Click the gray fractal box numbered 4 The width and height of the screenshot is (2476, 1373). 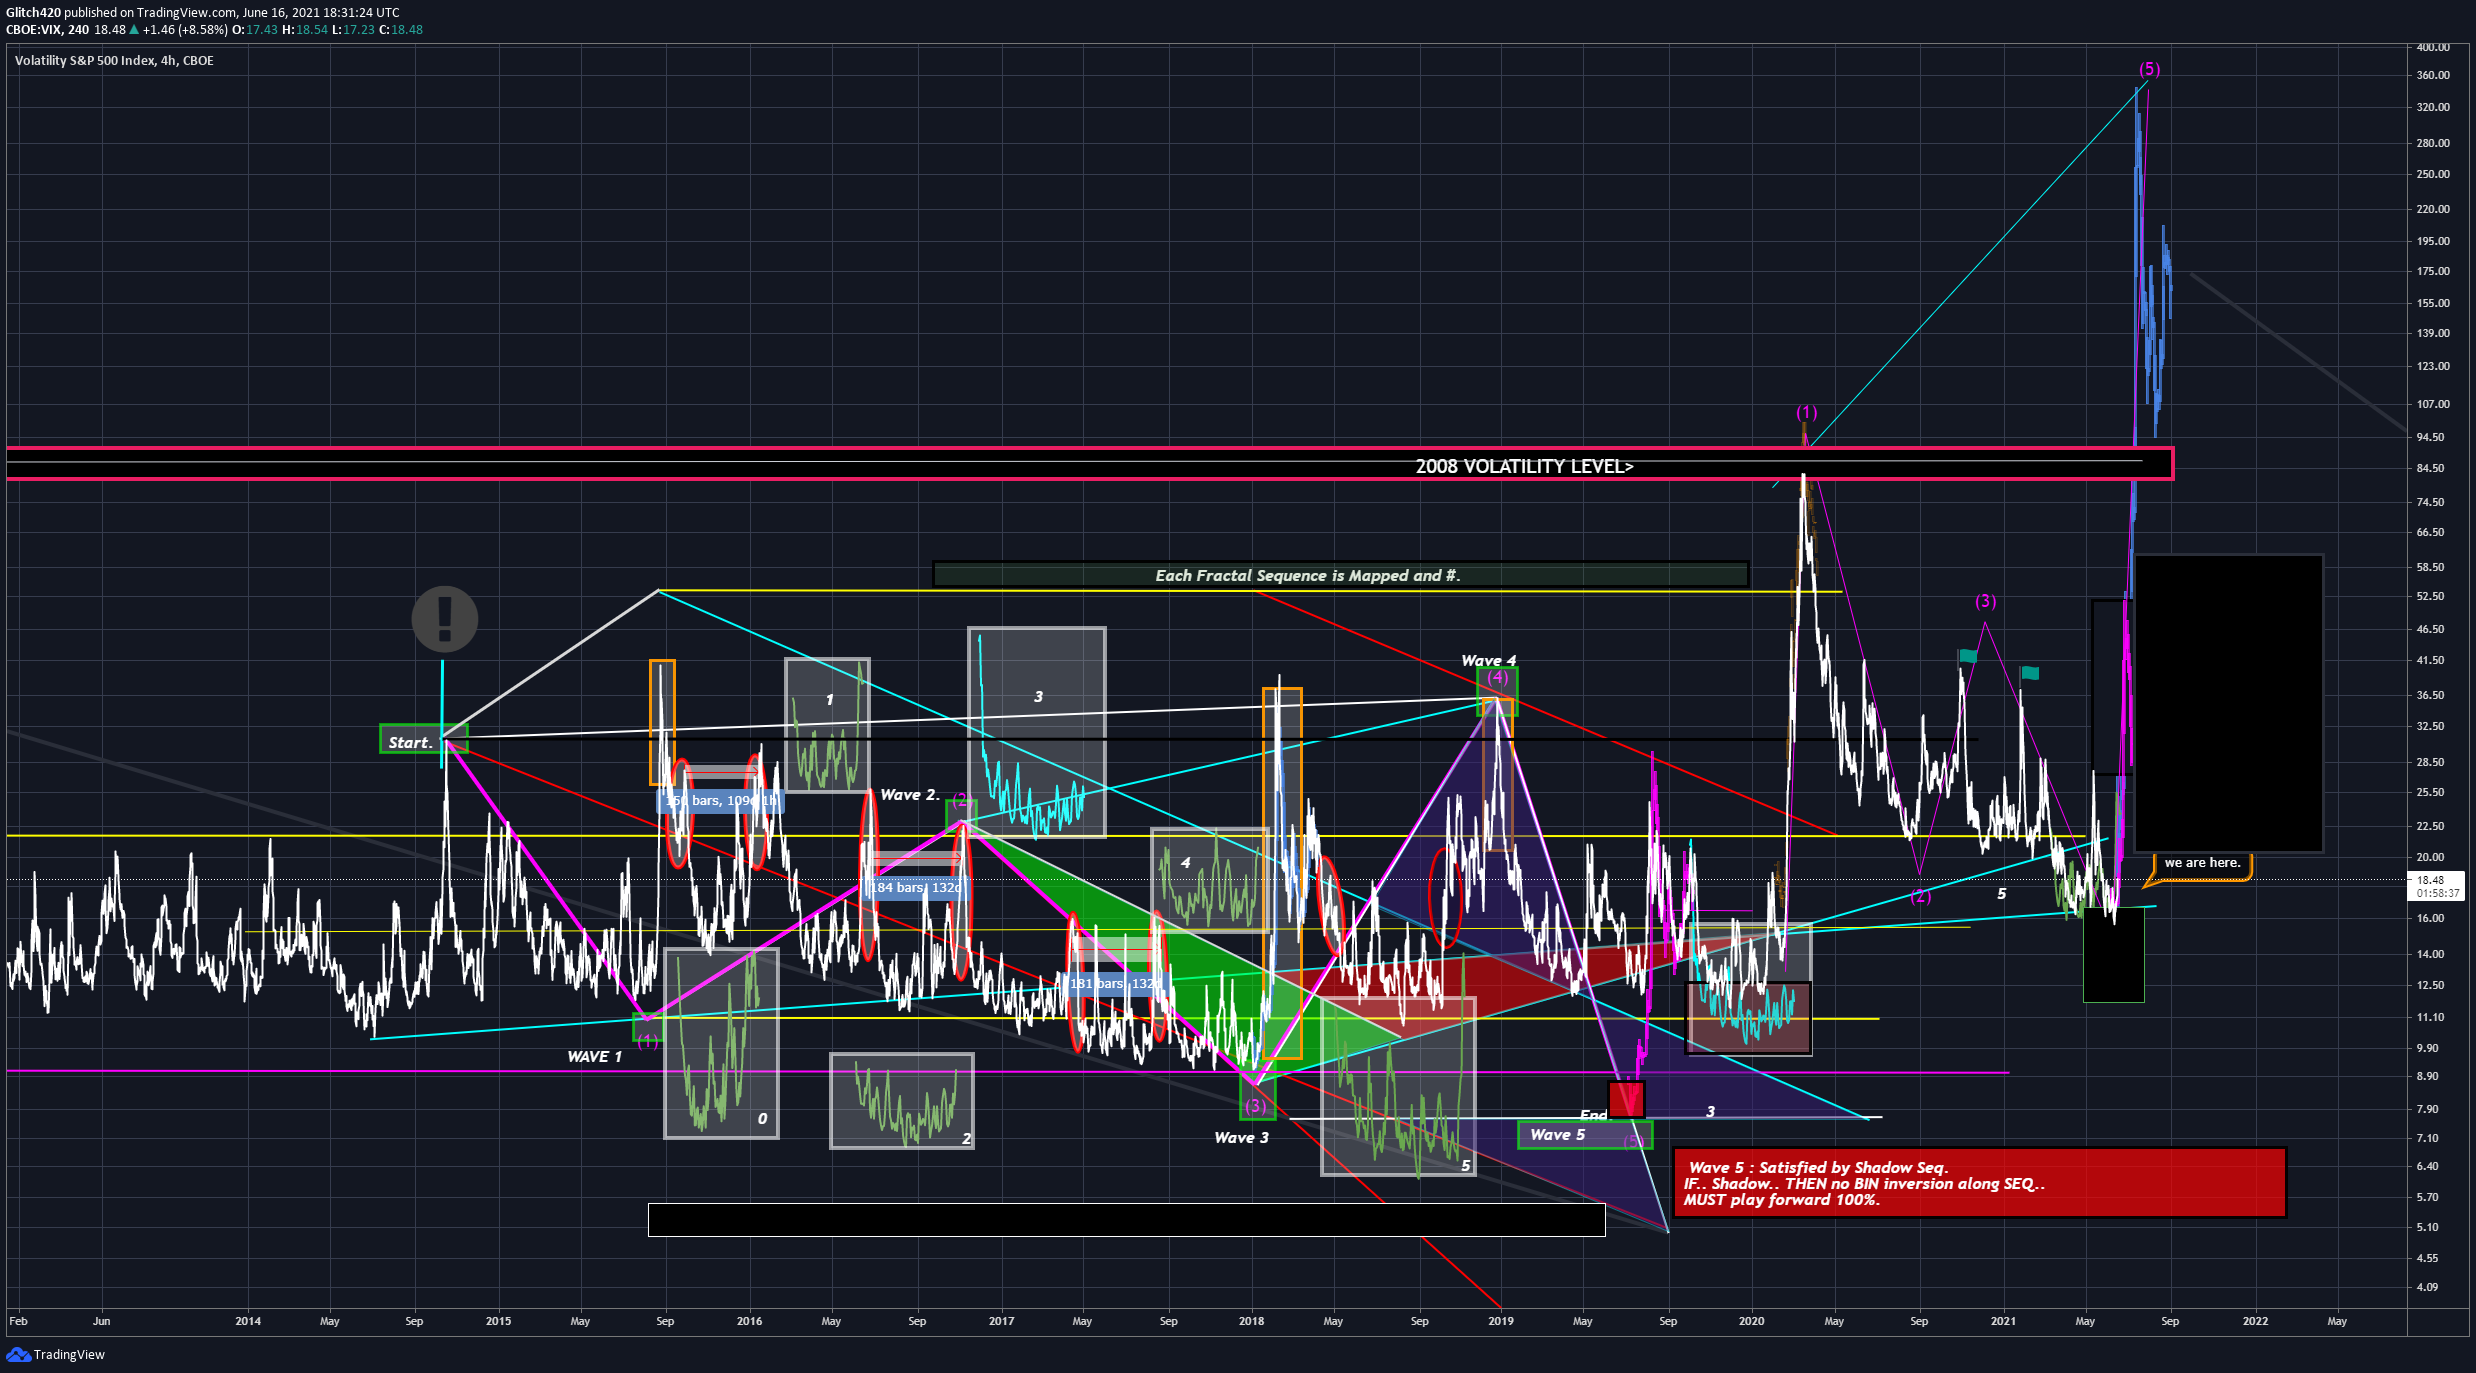(1210, 880)
